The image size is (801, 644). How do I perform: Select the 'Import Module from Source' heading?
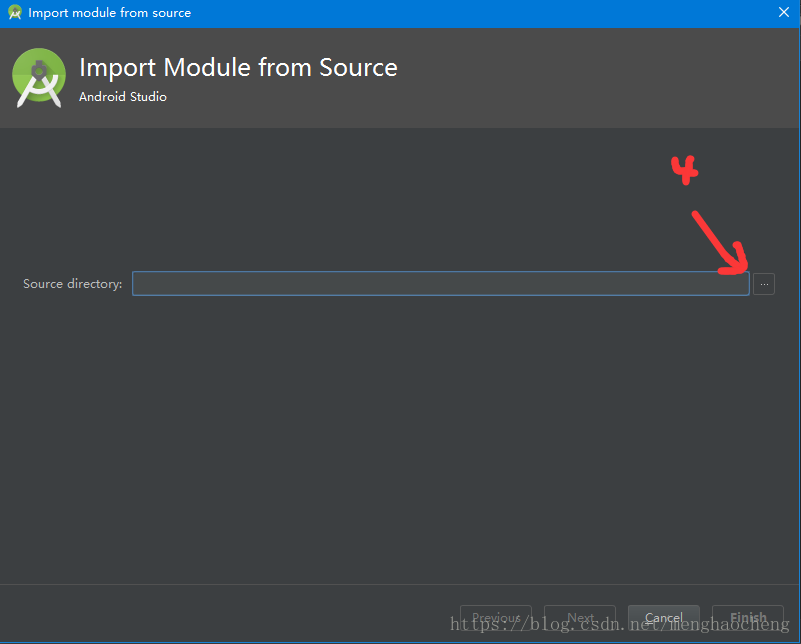pos(238,67)
